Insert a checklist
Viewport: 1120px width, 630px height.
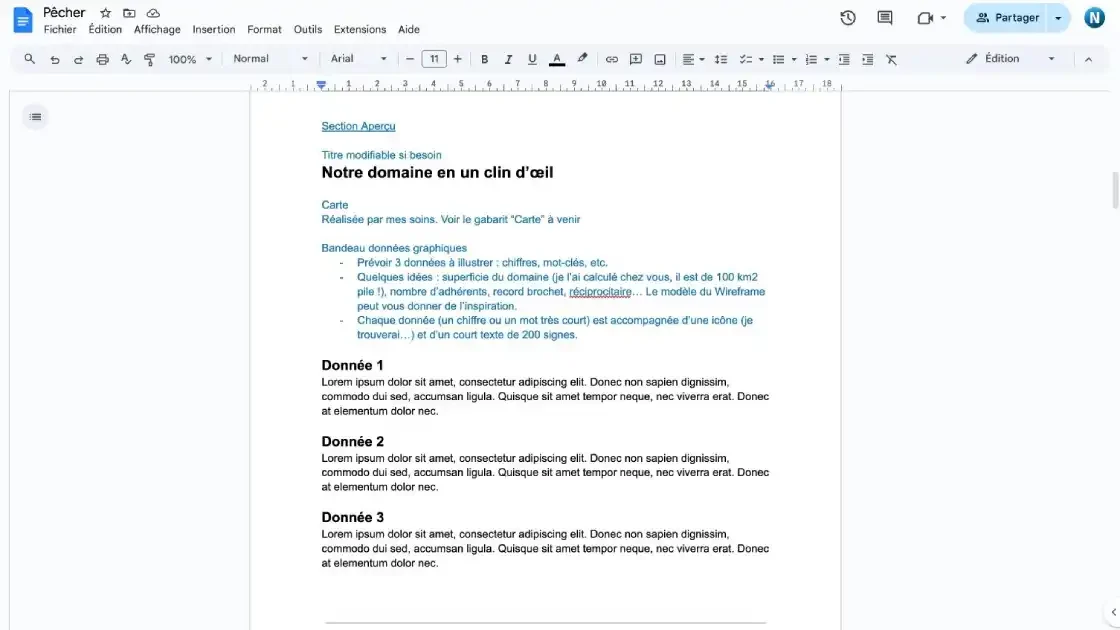click(745, 59)
